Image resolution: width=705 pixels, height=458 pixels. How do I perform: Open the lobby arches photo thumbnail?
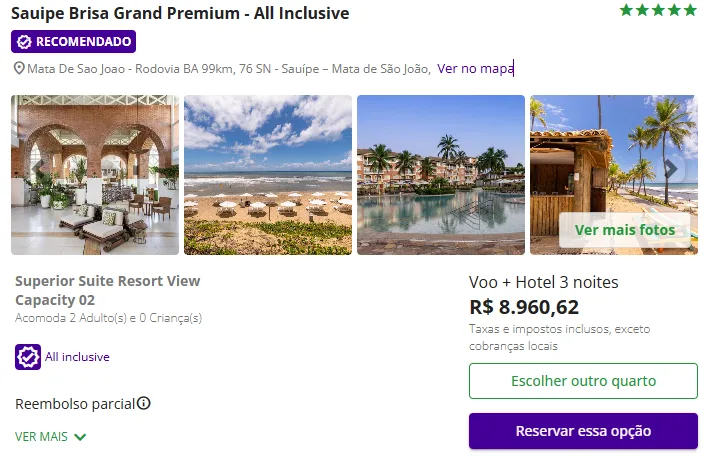point(95,175)
